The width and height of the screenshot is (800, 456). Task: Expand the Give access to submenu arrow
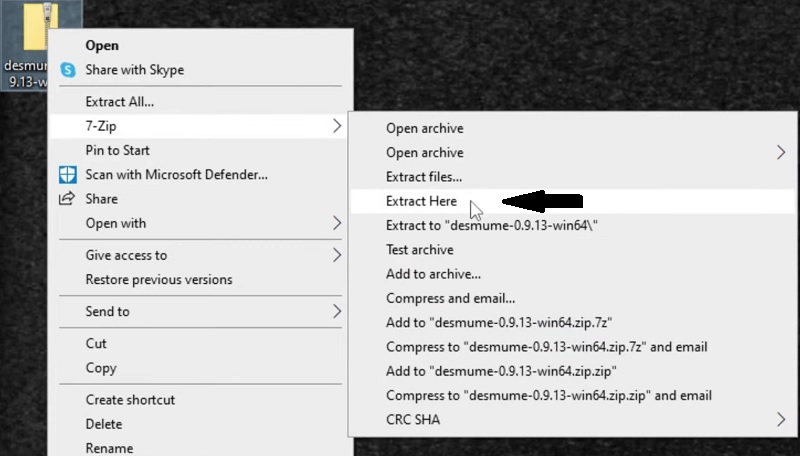coord(337,255)
